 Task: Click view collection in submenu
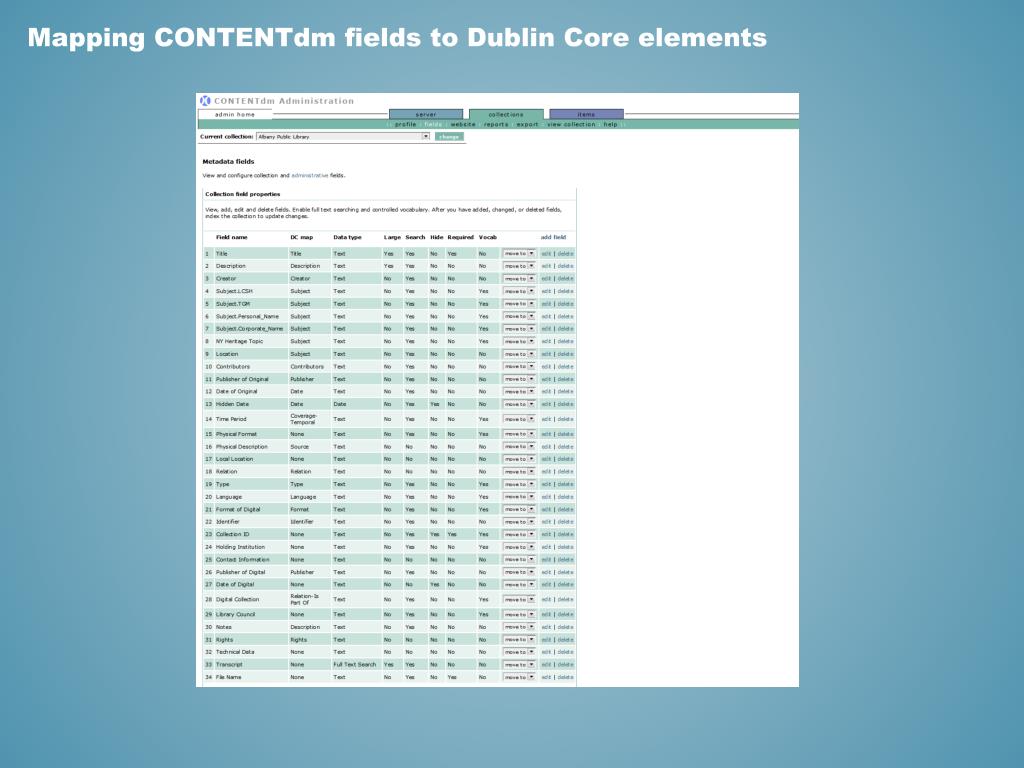pyautogui.click(x=571, y=124)
